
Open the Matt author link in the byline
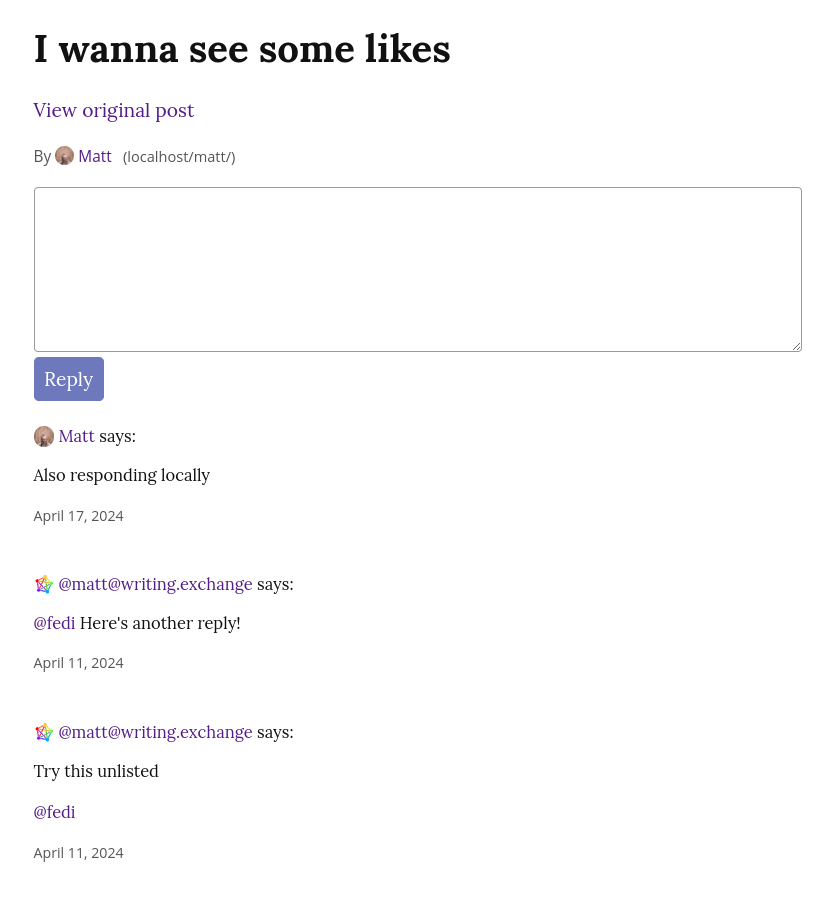(x=95, y=156)
